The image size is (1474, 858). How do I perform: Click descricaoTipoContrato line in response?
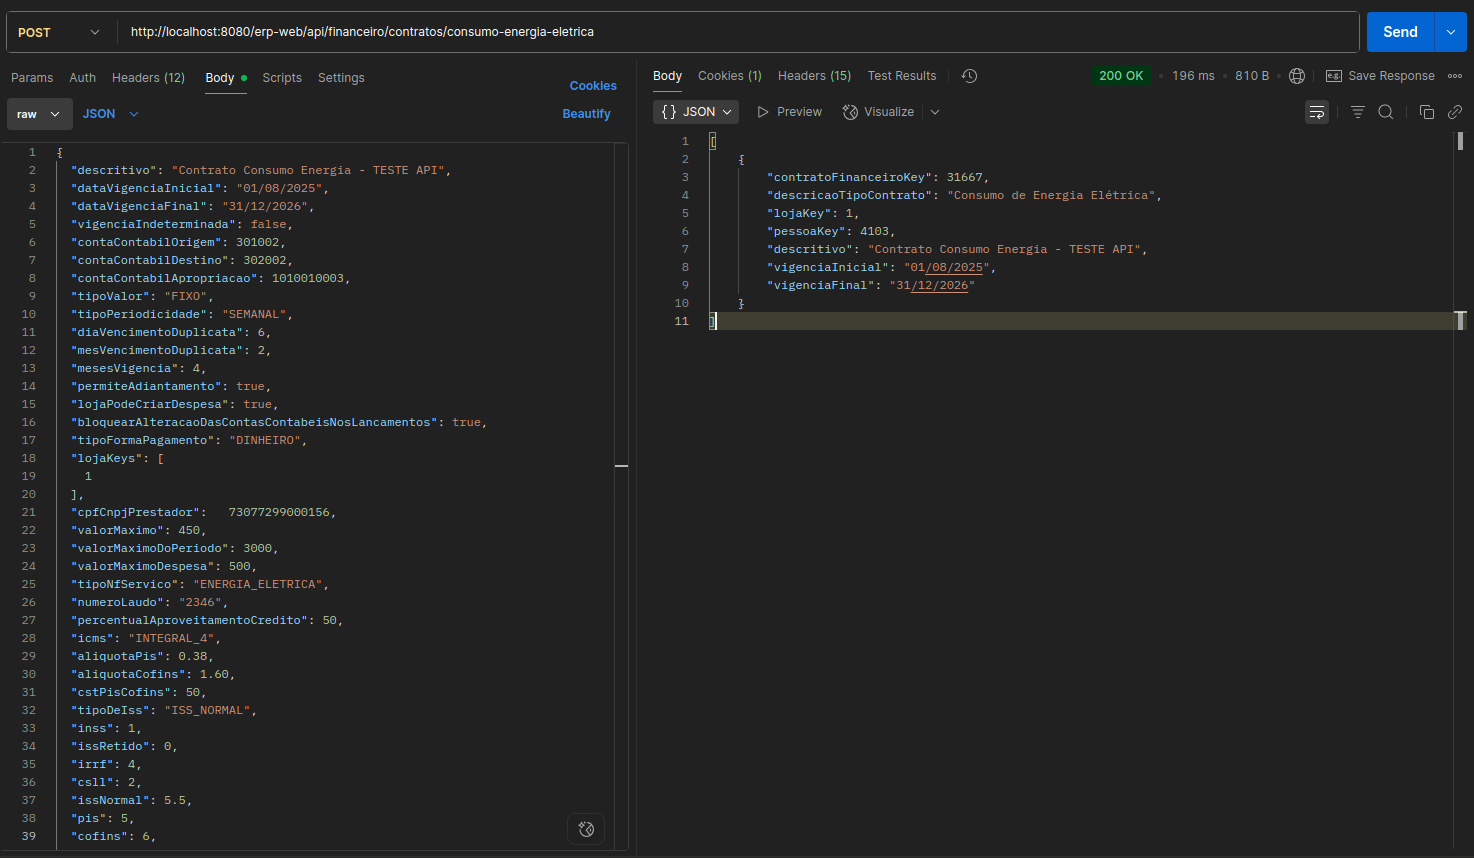coord(965,195)
